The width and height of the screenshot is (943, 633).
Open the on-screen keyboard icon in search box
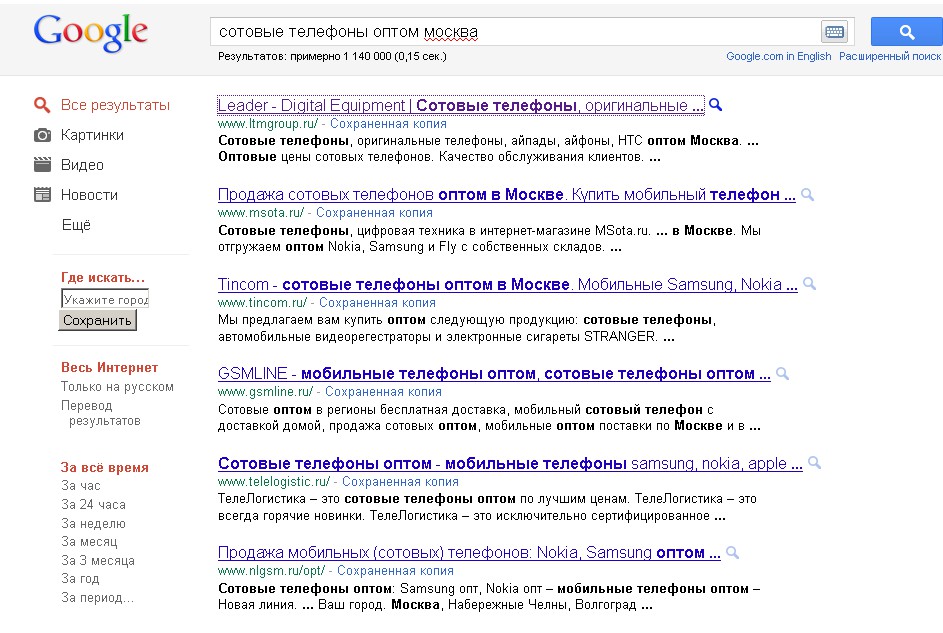834,32
